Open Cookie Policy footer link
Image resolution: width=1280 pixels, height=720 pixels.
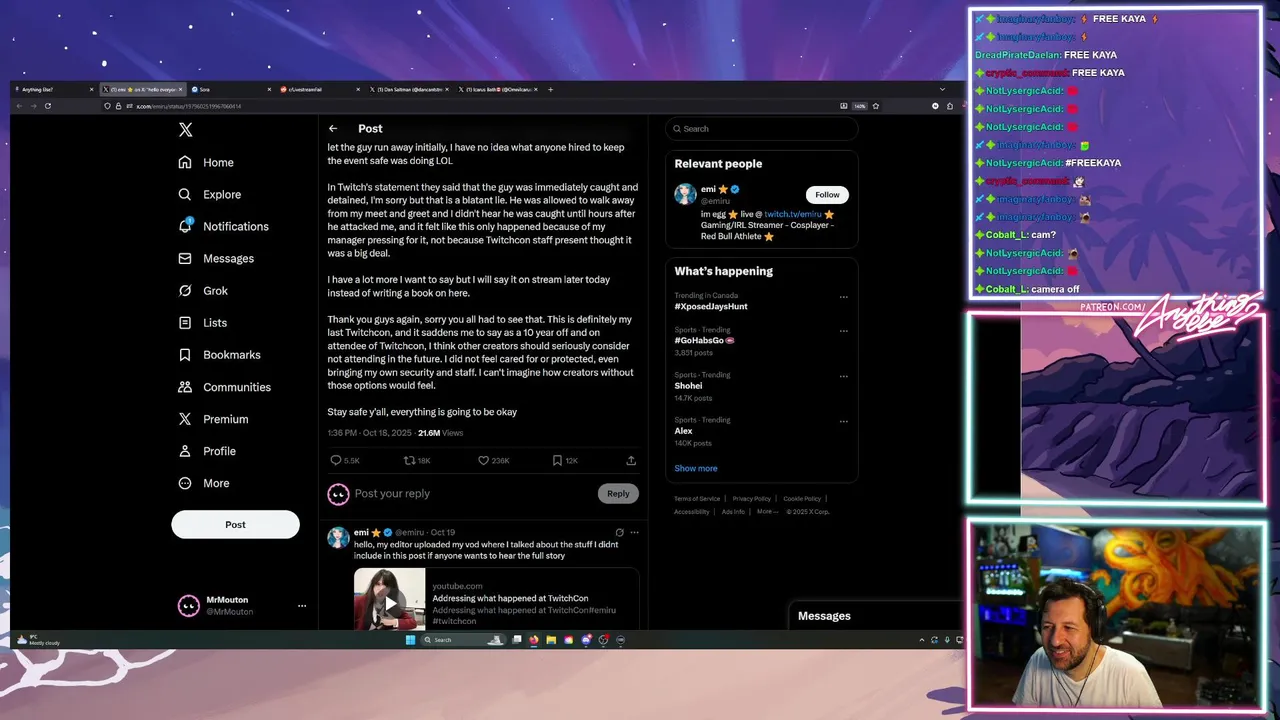(x=802, y=498)
